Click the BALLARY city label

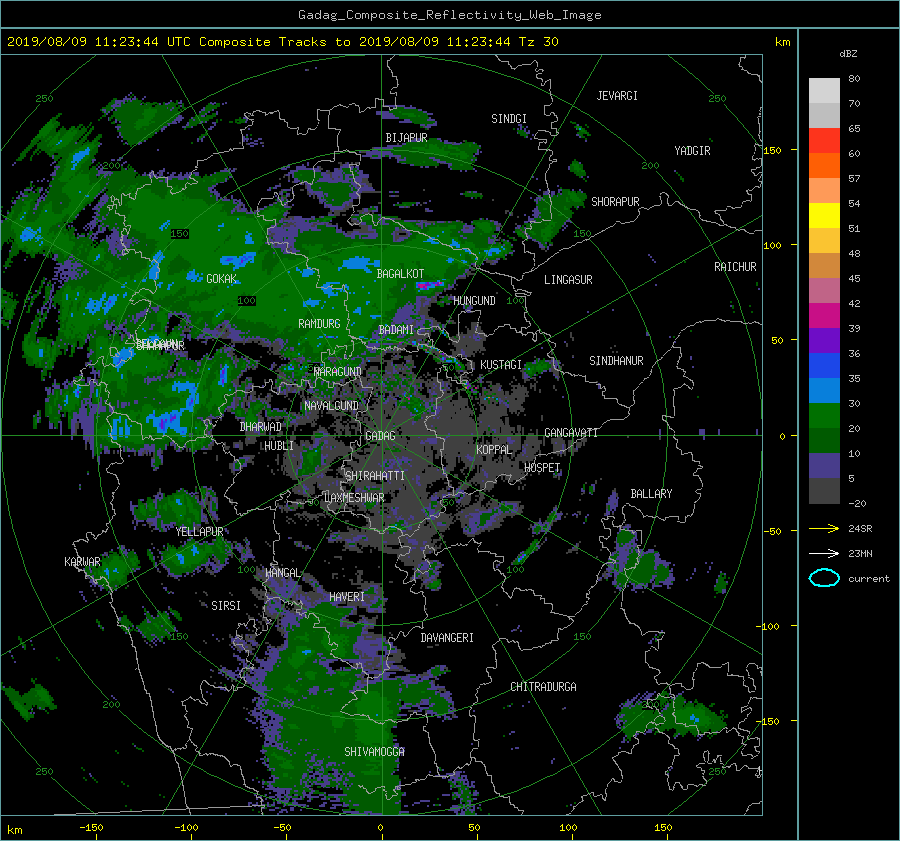(x=651, y=494)
